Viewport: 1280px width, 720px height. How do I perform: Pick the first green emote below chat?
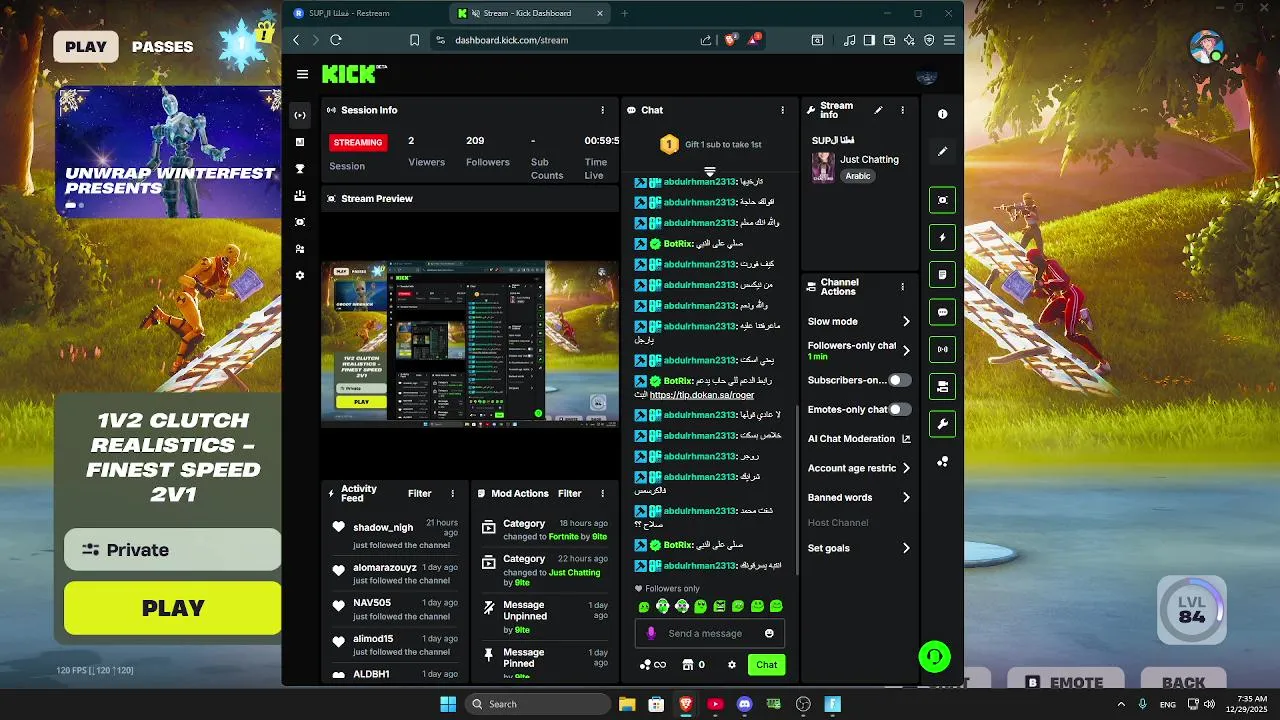pyautogui.click(x=644, y=607)
